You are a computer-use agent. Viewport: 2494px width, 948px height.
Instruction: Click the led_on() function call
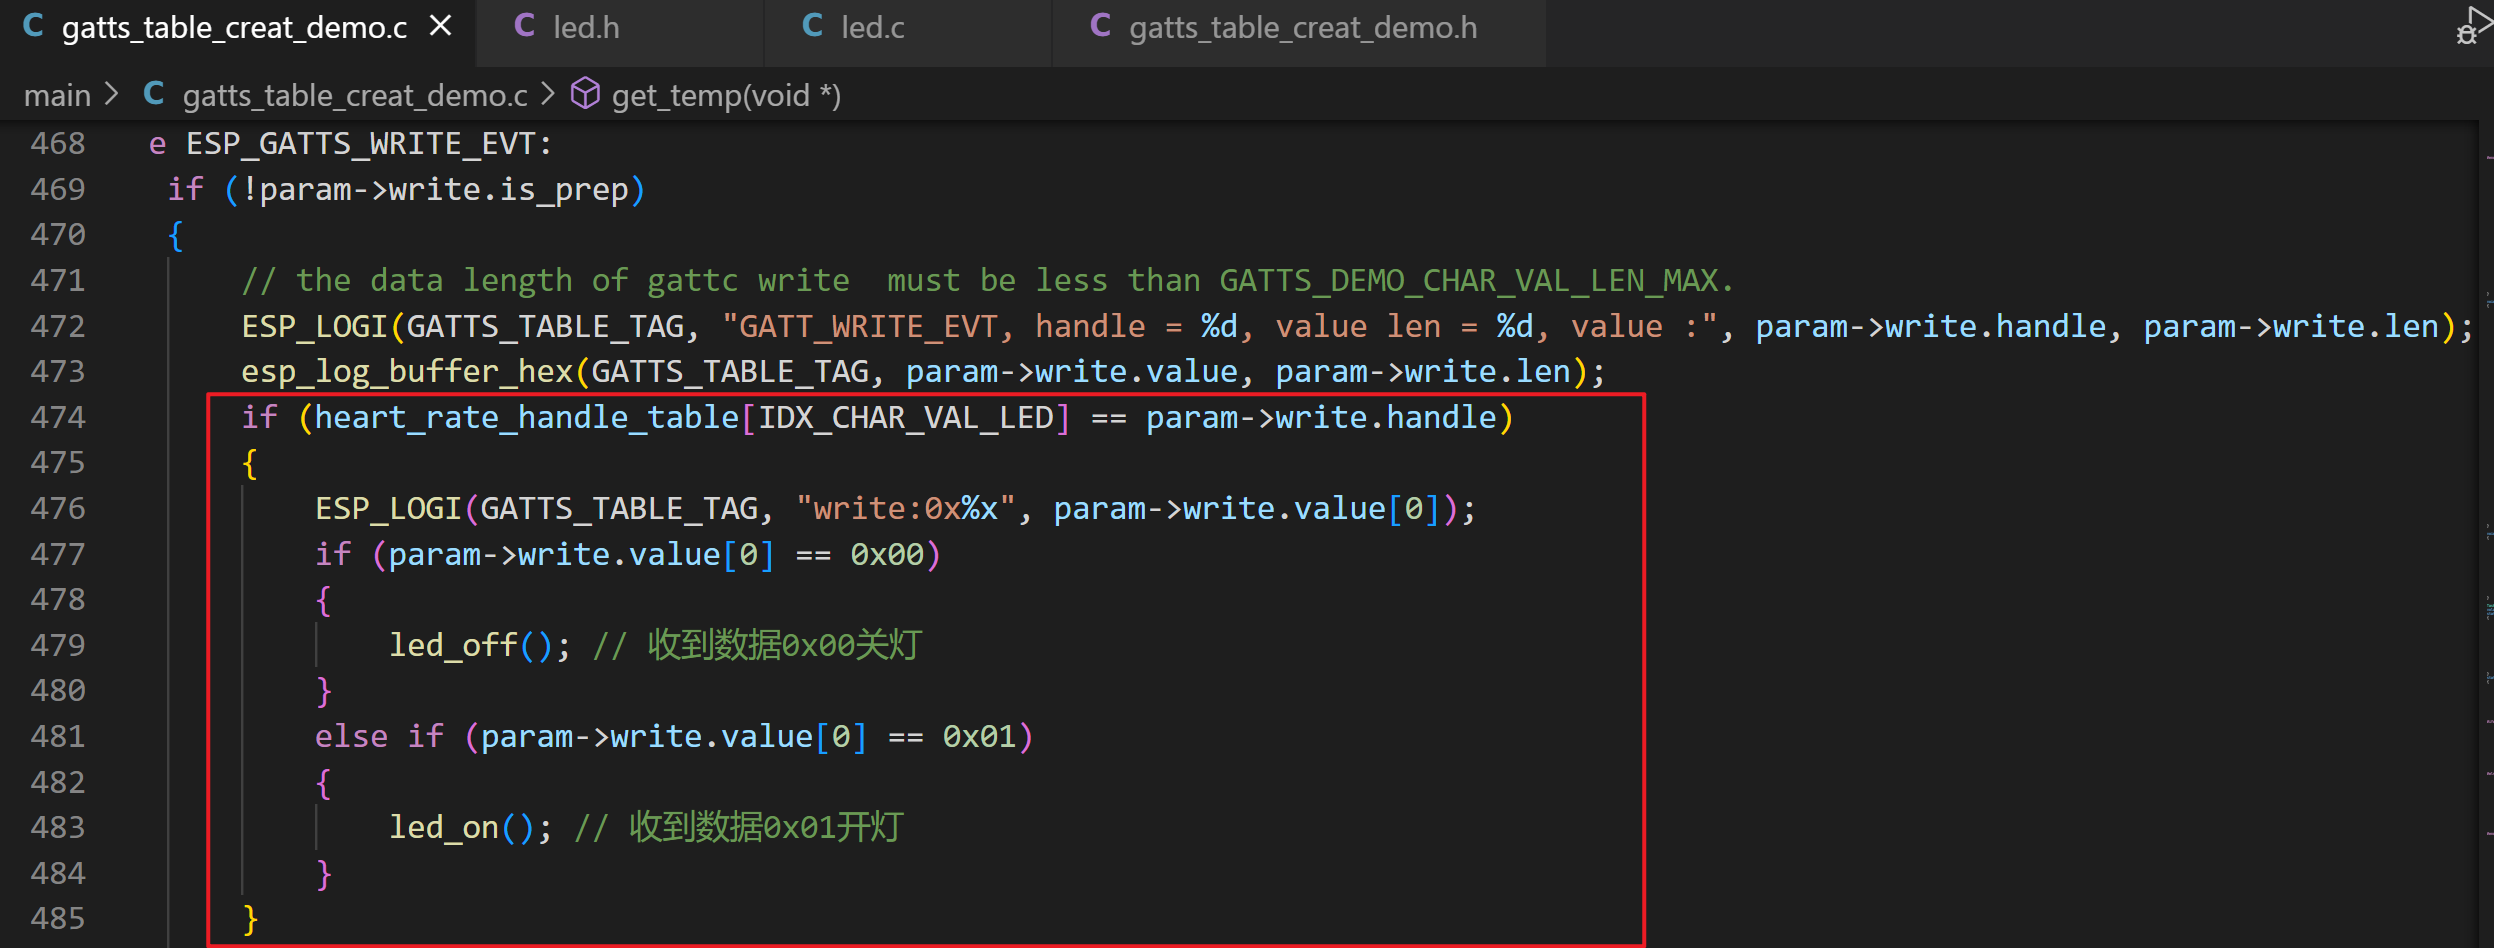point(461,827)
